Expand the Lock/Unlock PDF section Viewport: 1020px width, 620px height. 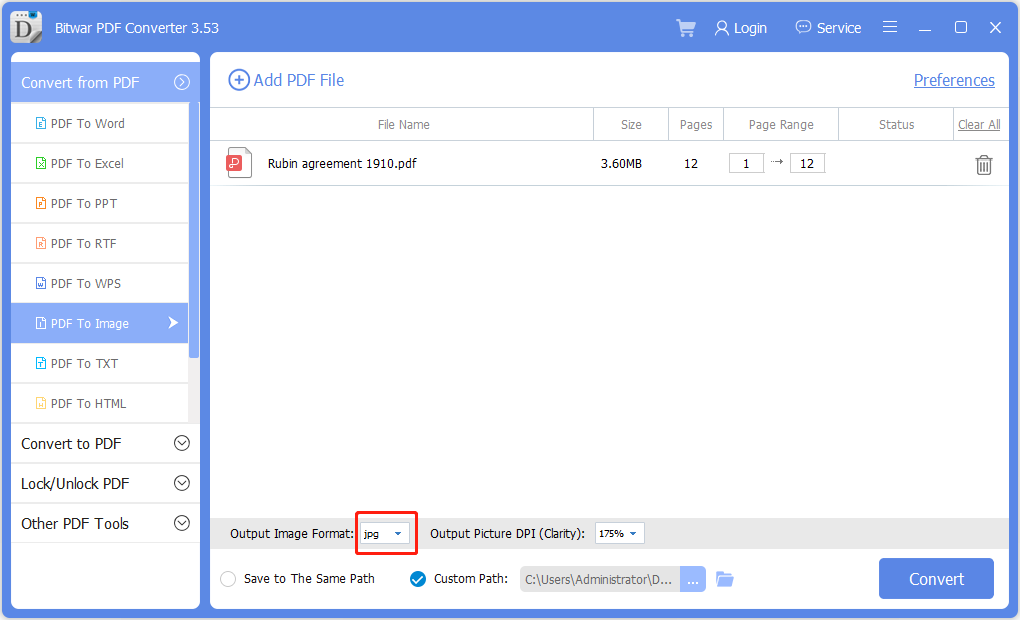pyautogui.click(x=182, y=483)
